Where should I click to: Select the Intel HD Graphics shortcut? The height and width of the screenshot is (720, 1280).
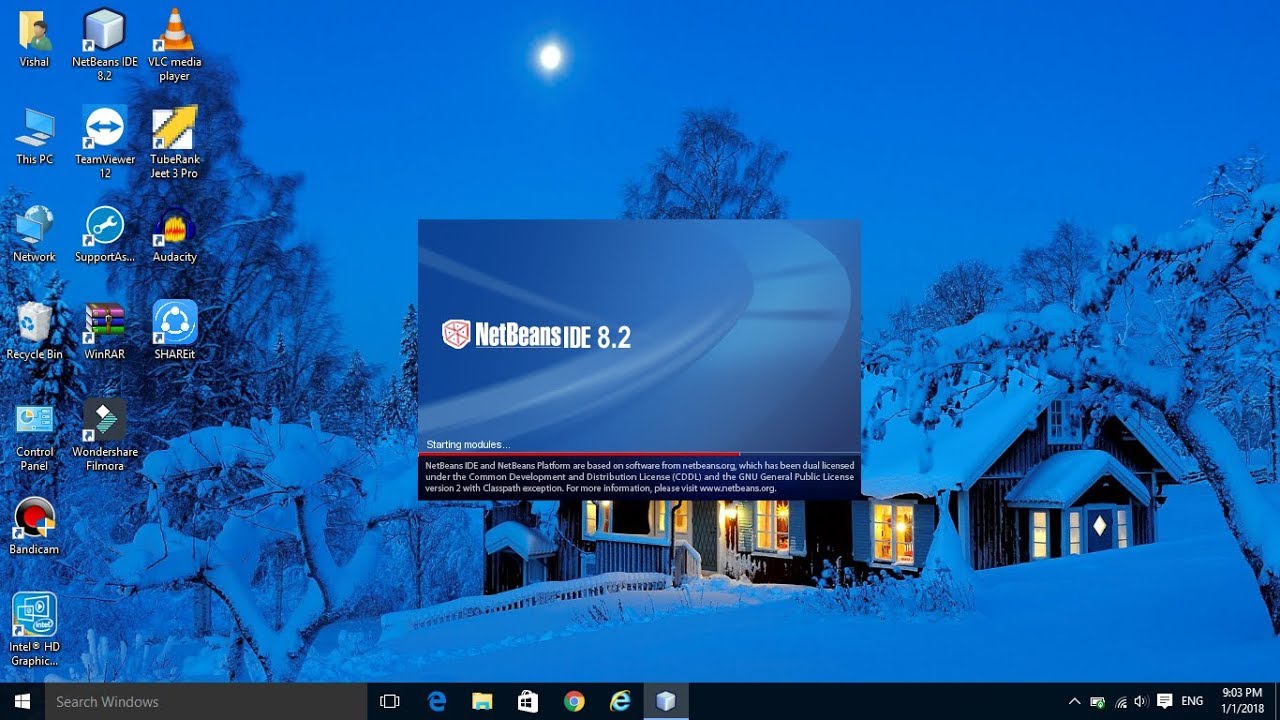click(x=34, y=630)
